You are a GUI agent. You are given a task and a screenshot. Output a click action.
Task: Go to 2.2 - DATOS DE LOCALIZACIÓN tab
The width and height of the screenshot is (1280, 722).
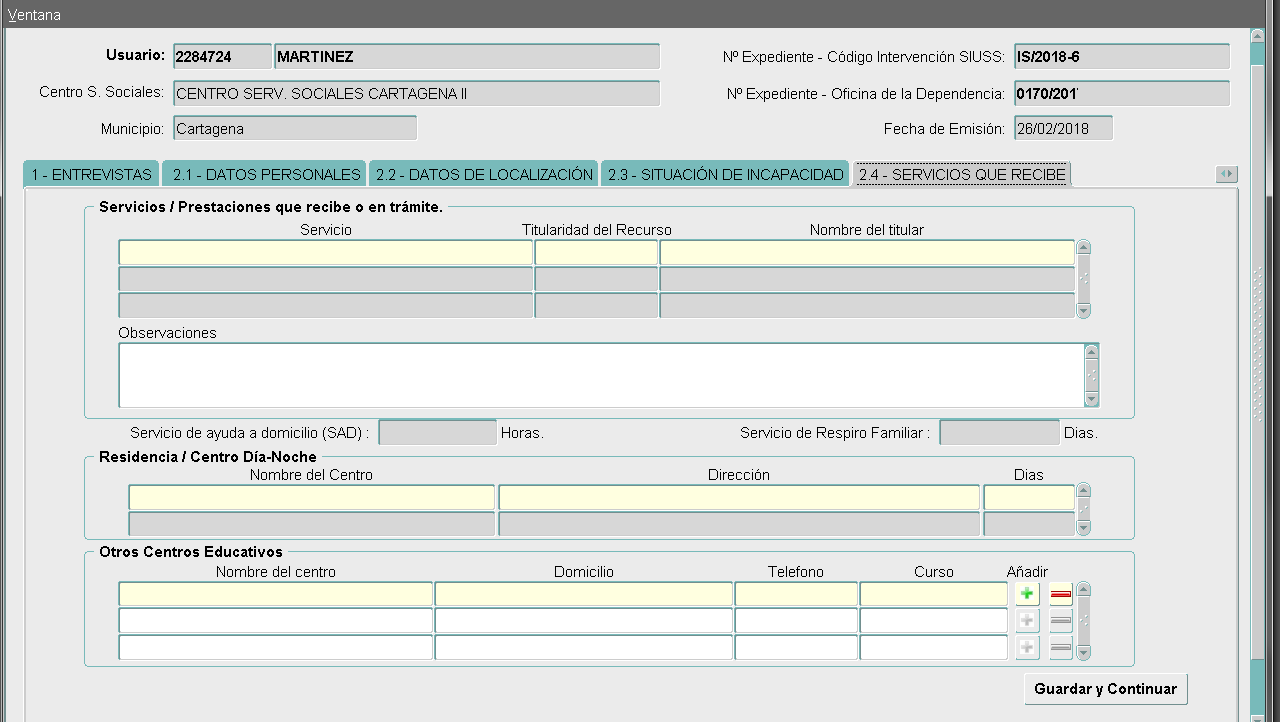484,175
